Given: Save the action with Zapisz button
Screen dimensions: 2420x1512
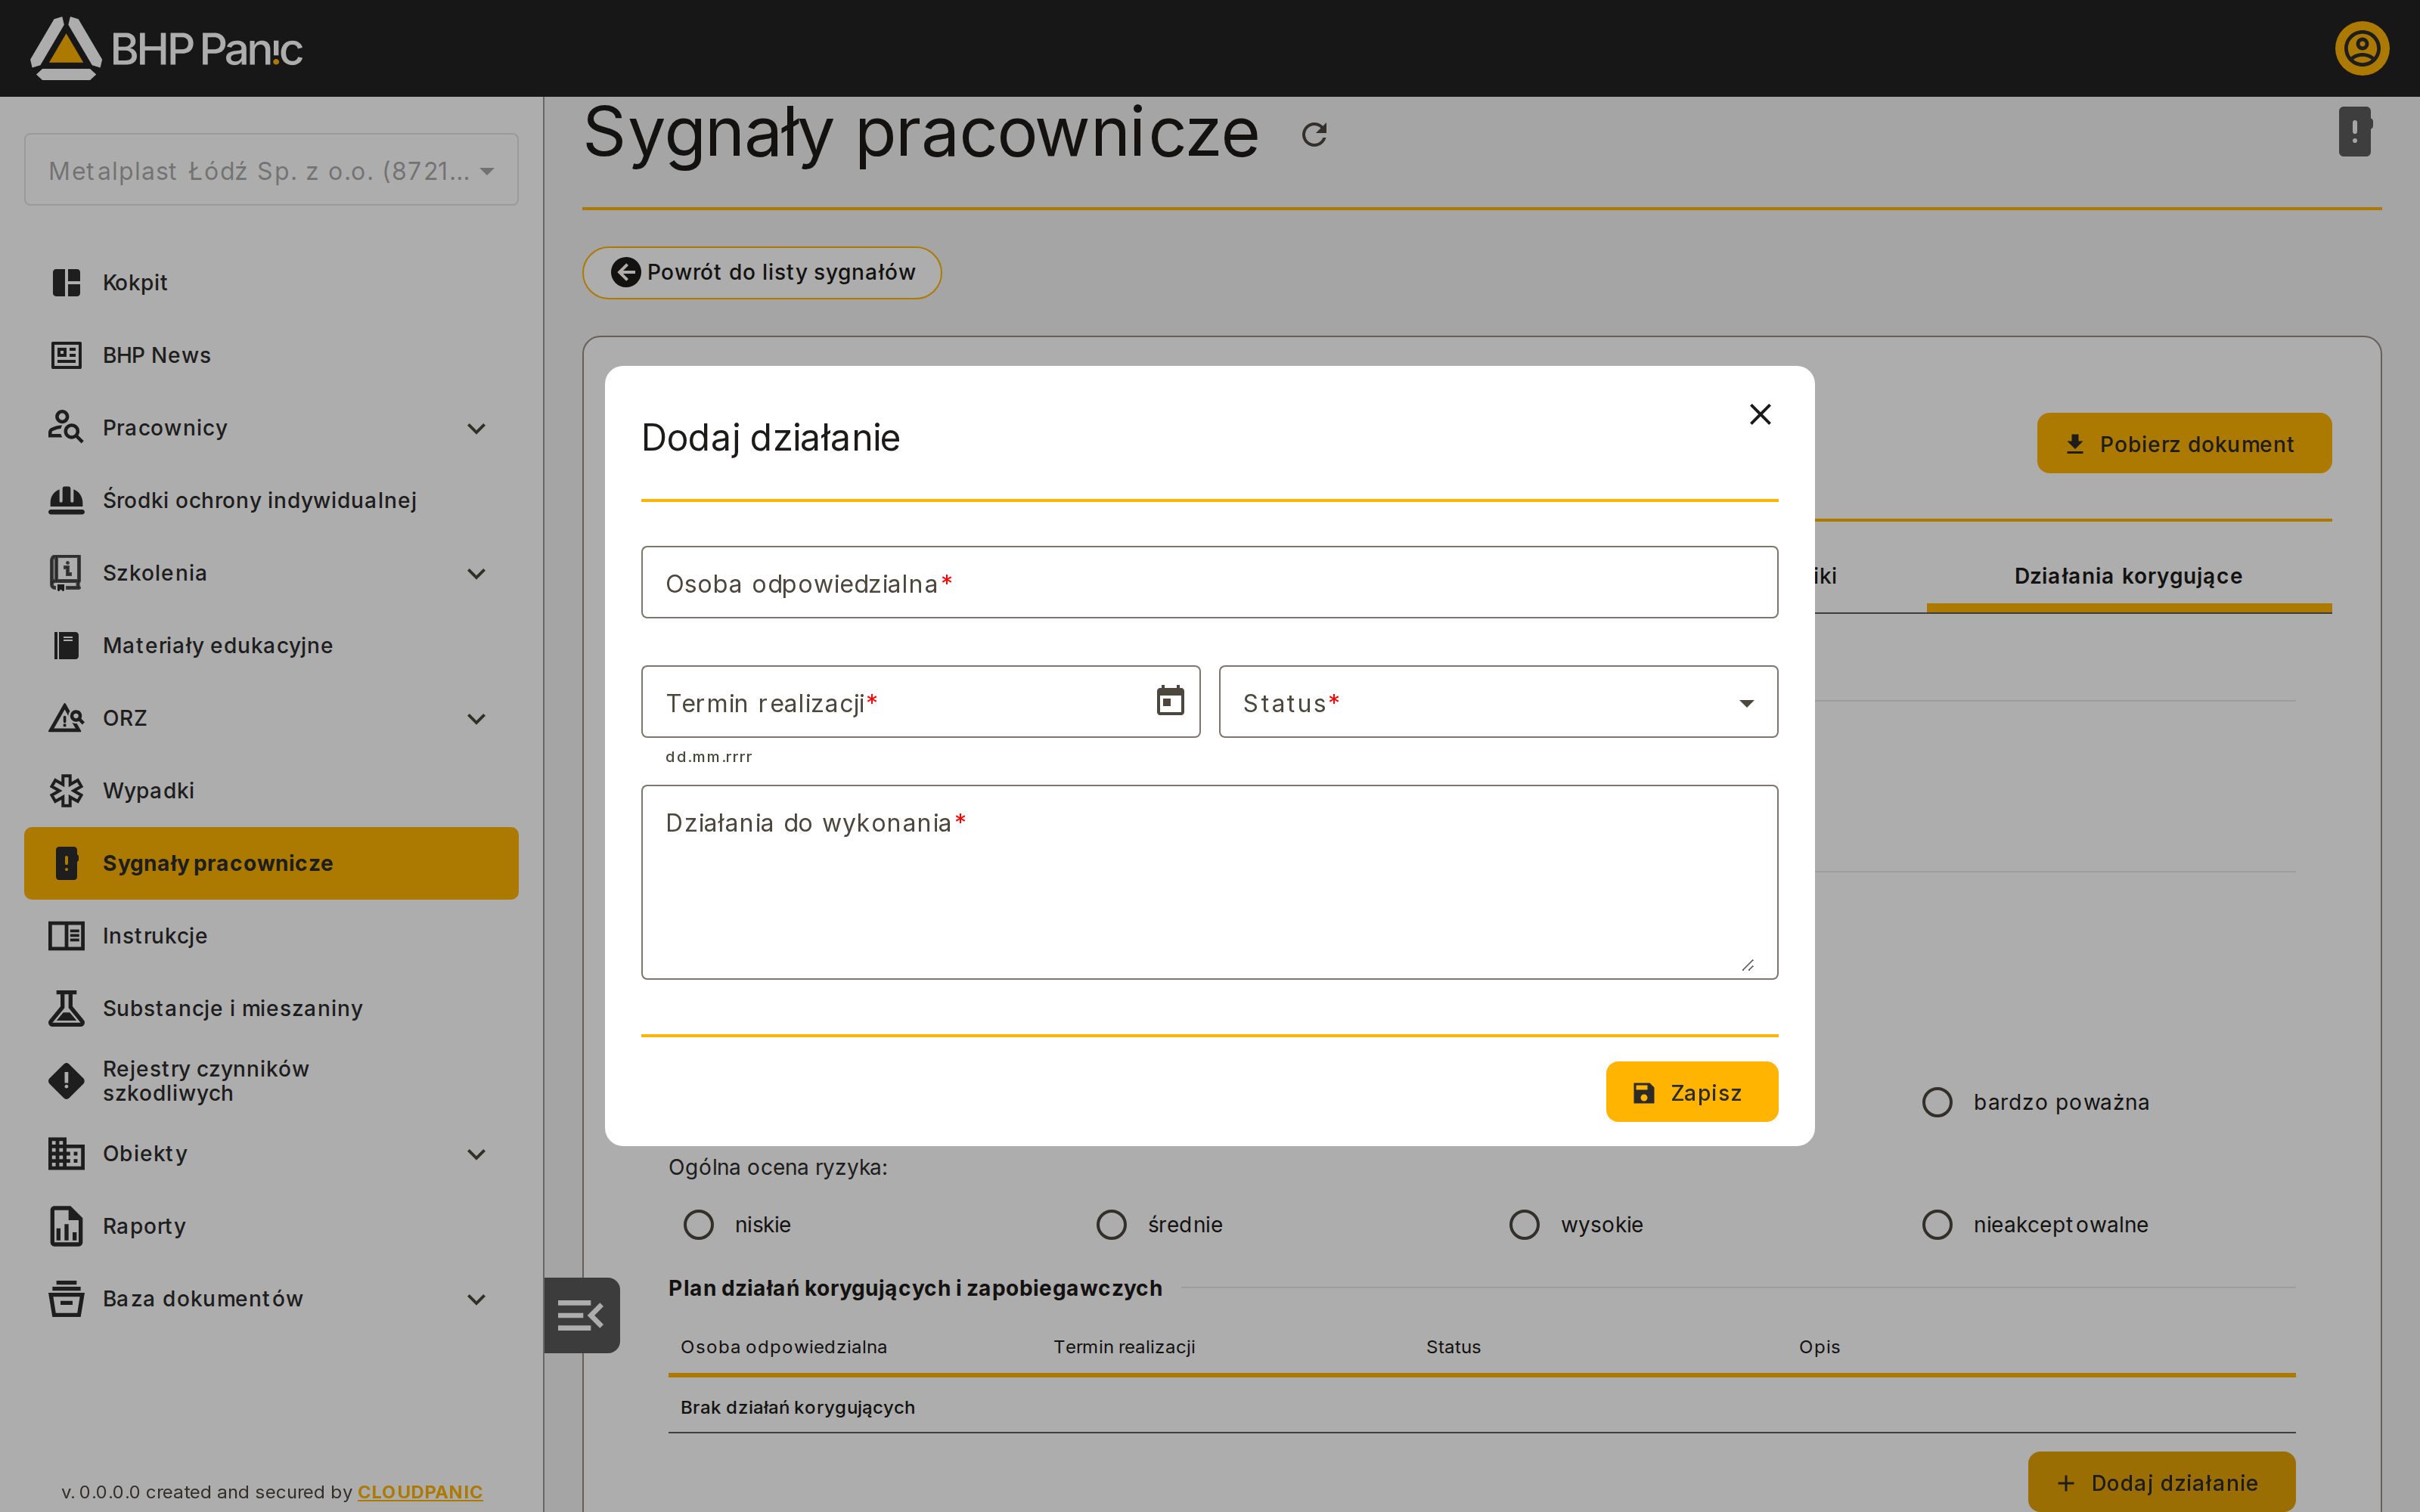Looking at the screenshot, I should (1691, 1092).
